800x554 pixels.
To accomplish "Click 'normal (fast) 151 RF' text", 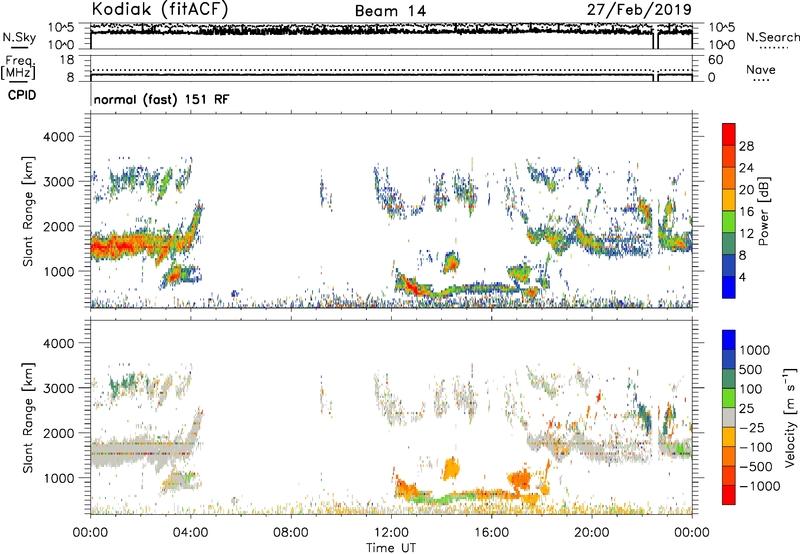I will pyautogui.click(x=161, y=99).
